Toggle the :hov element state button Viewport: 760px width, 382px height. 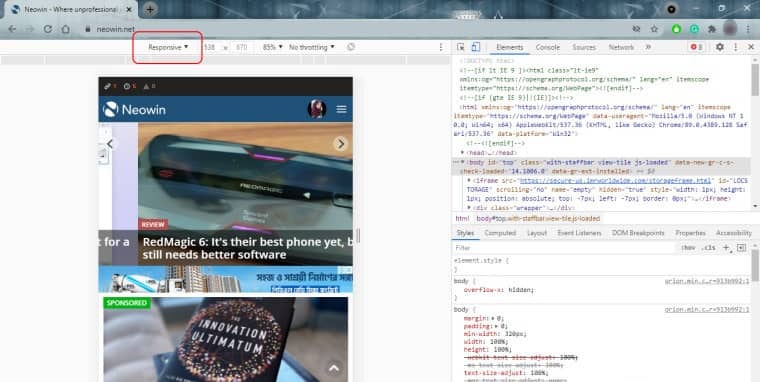688,248
